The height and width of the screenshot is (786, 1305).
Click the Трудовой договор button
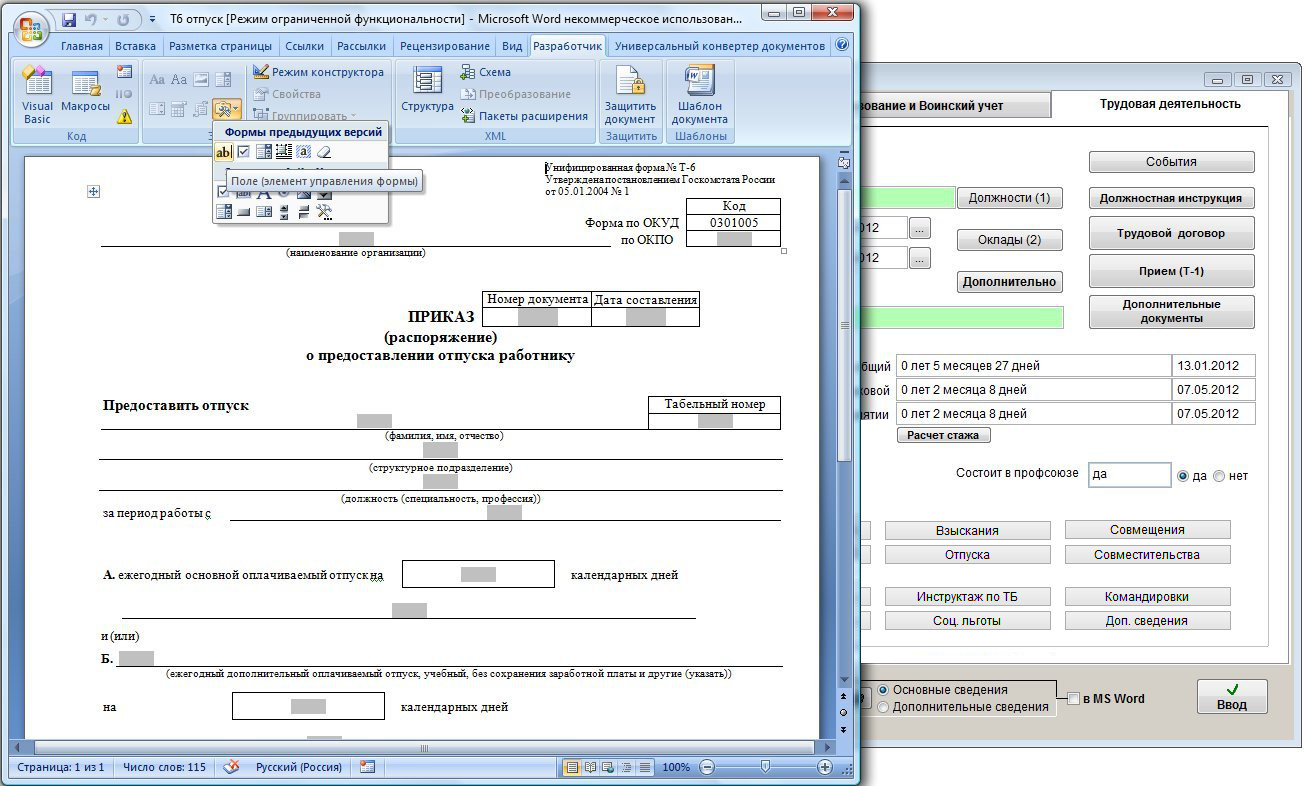[x=1170, y=234]
